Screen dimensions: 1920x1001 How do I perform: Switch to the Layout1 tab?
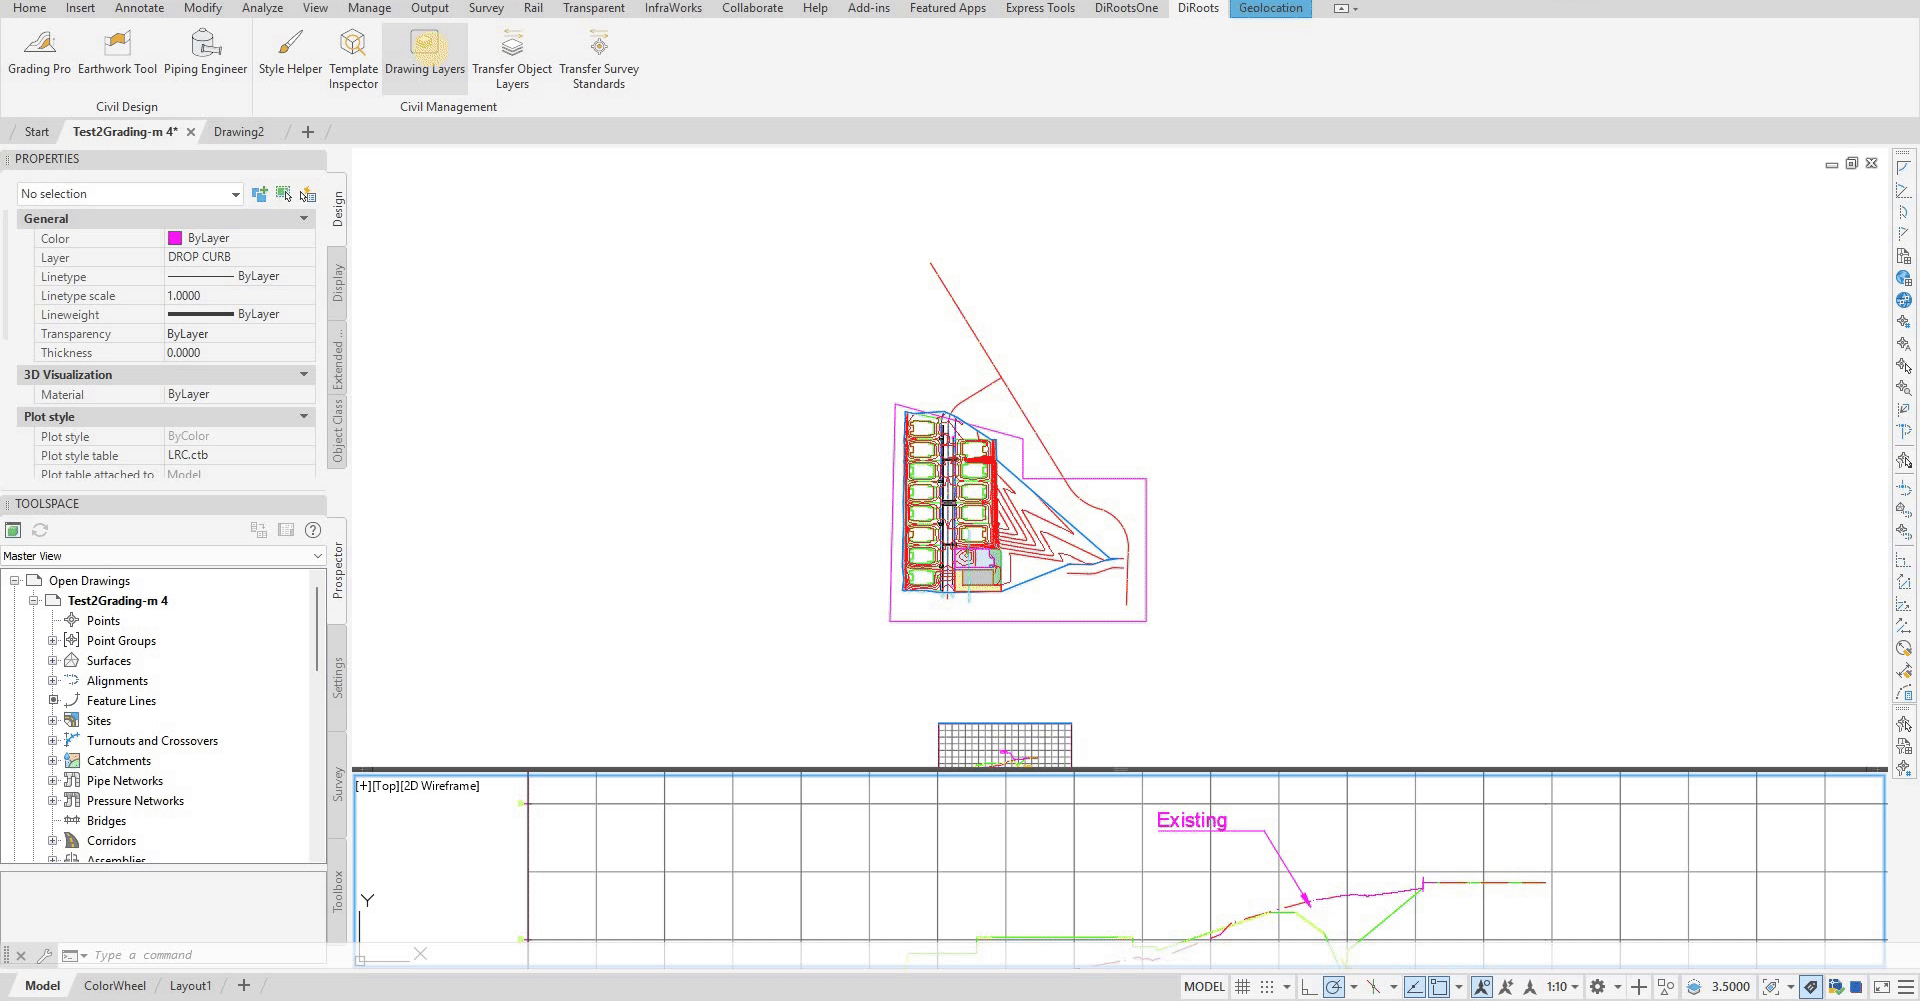click(x=190, y=986)
